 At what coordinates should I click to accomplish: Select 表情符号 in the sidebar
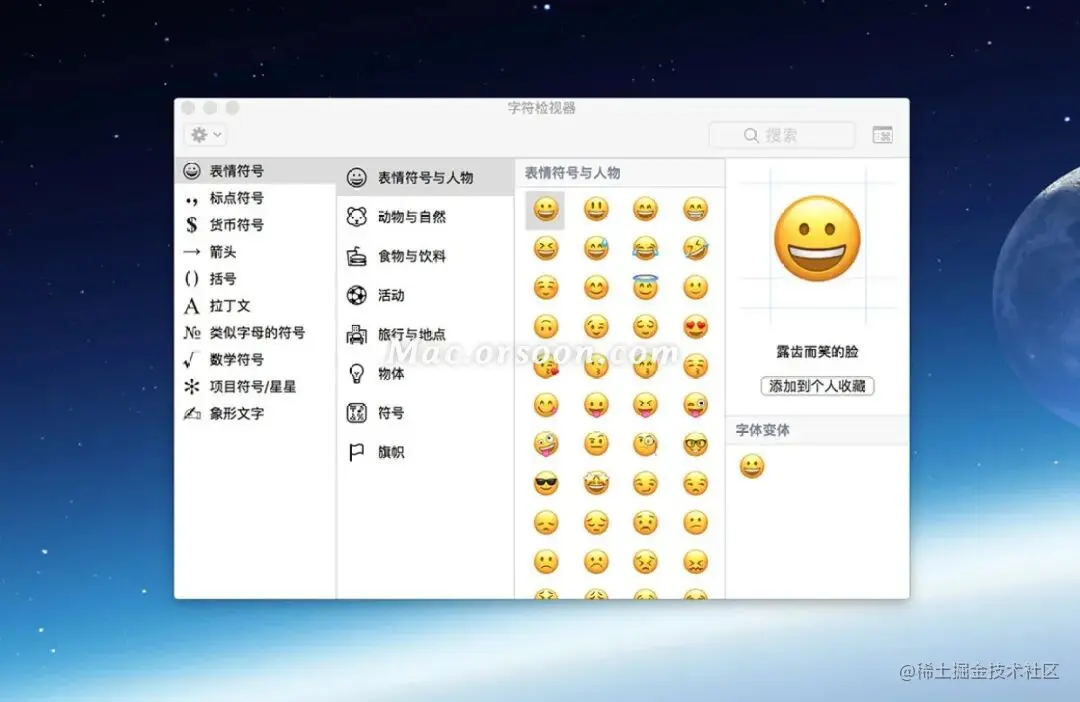coord(255,171)
